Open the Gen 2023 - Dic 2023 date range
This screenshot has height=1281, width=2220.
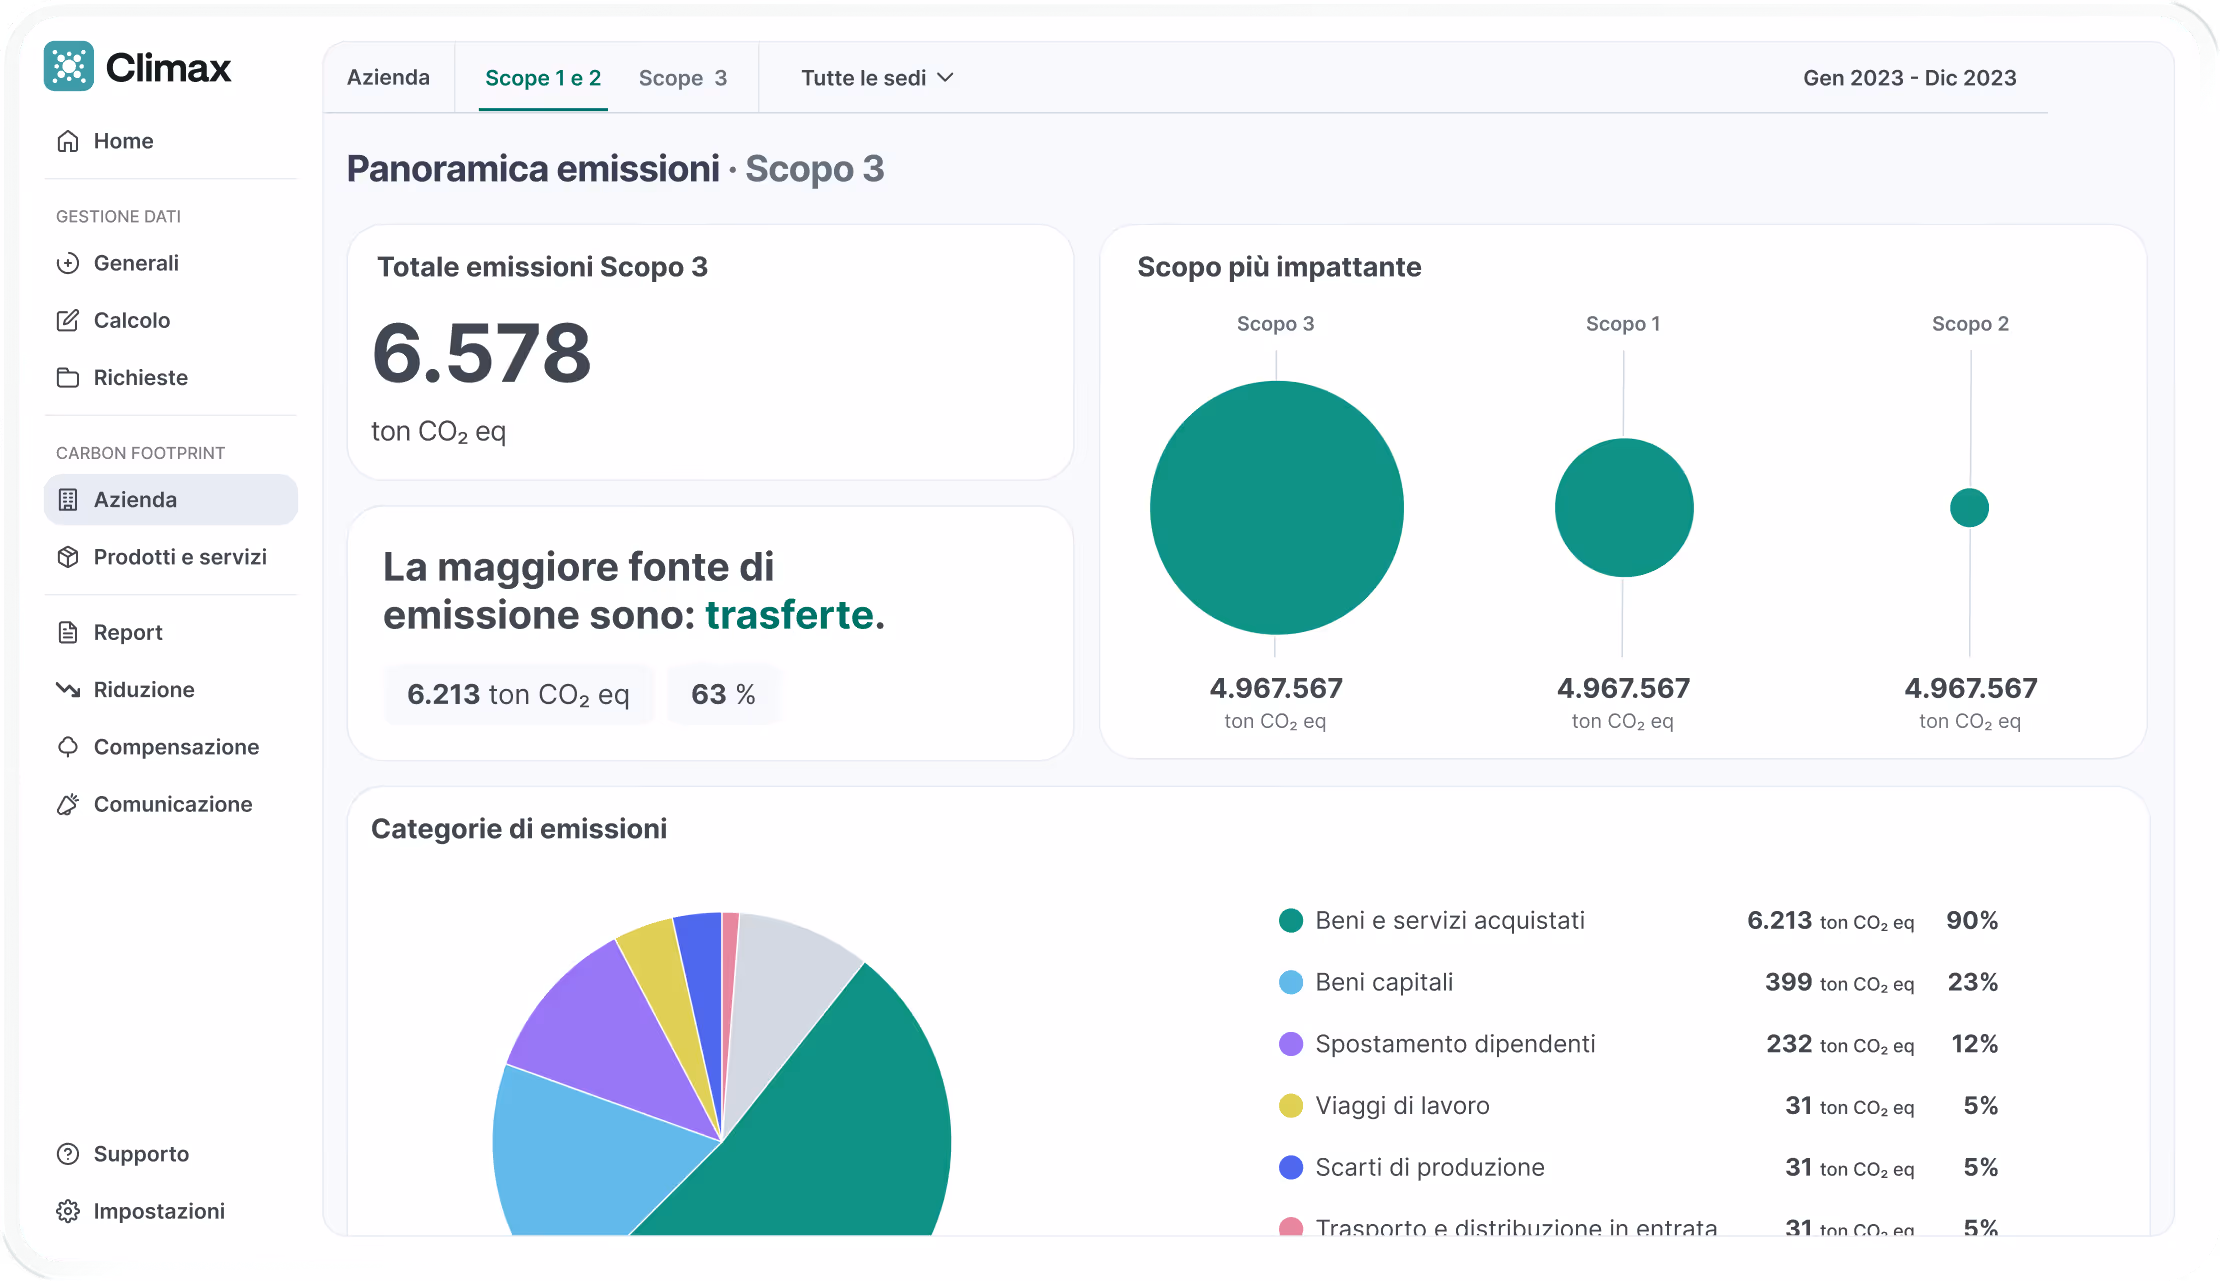(x=1909, y=78)
